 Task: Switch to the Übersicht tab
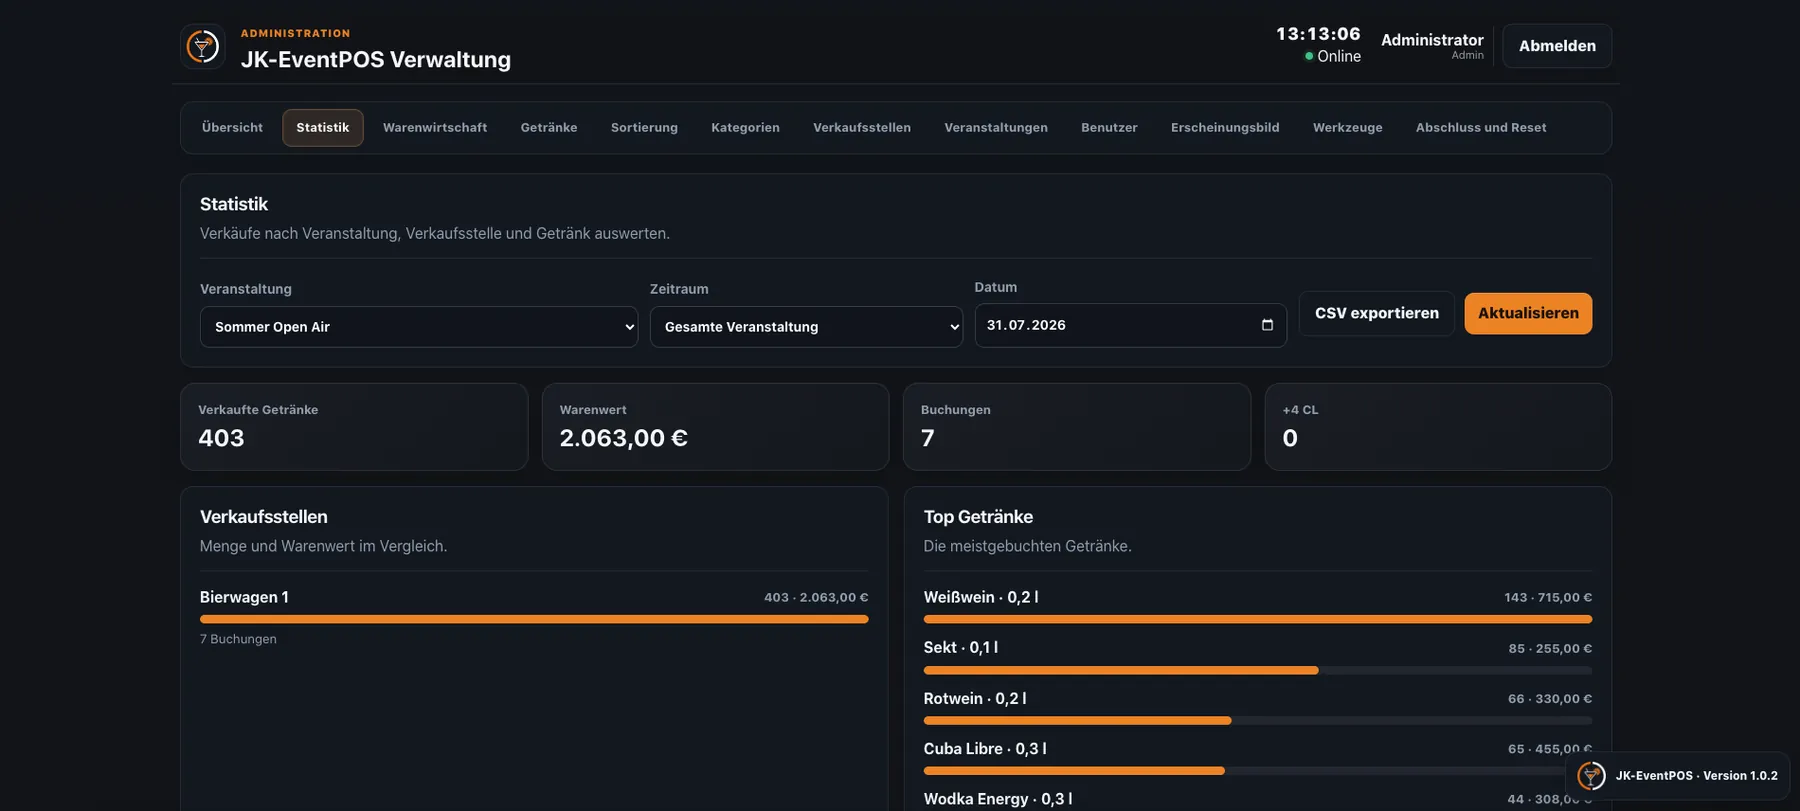232,128
